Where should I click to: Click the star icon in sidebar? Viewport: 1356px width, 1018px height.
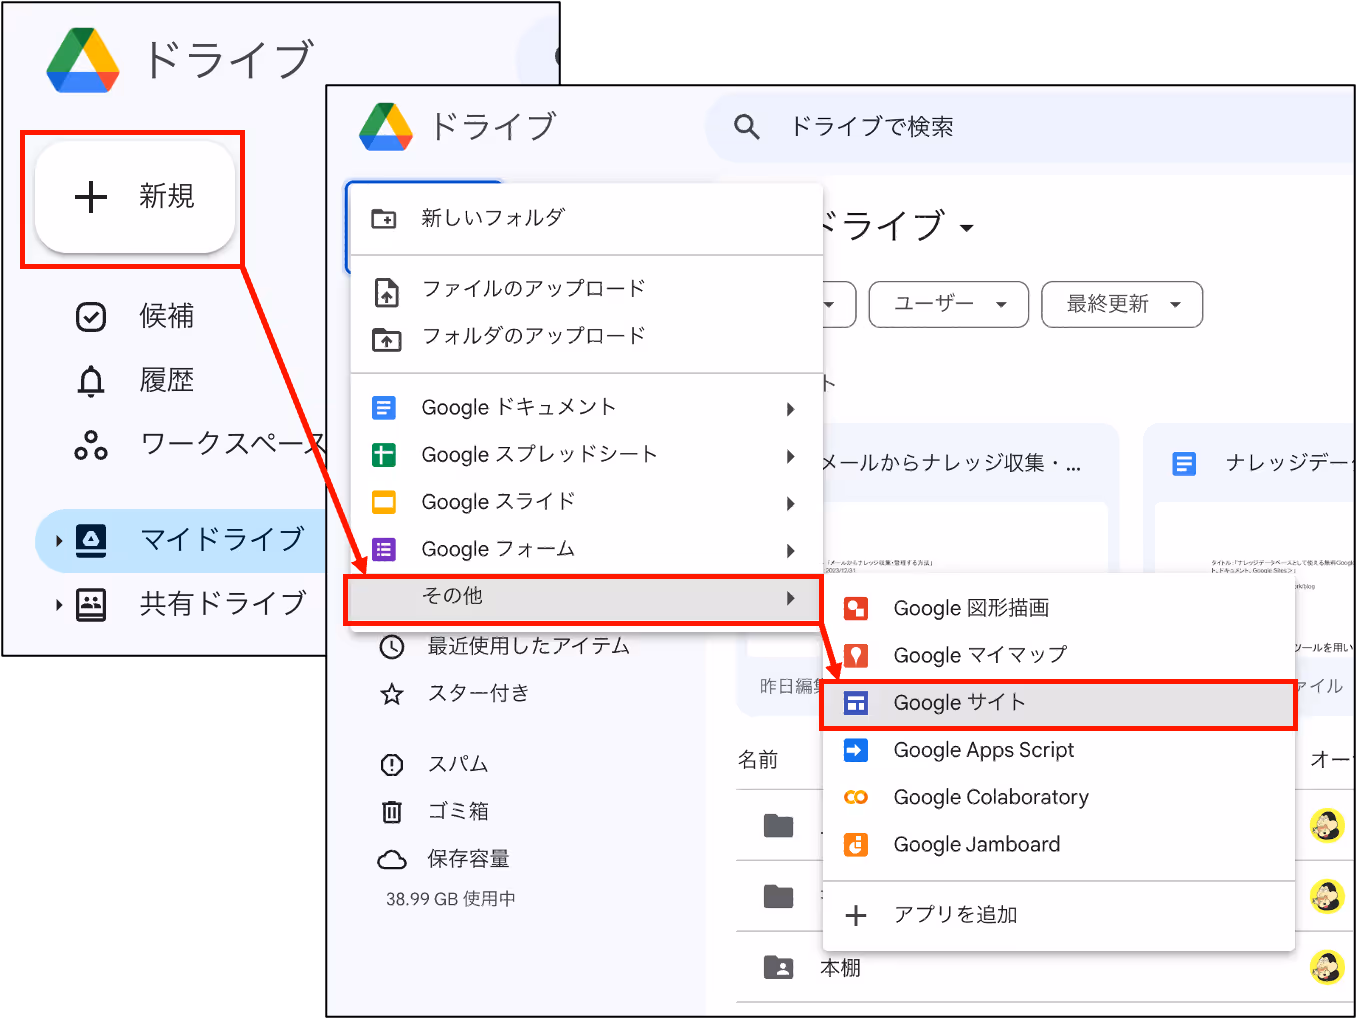pos(392,694)
